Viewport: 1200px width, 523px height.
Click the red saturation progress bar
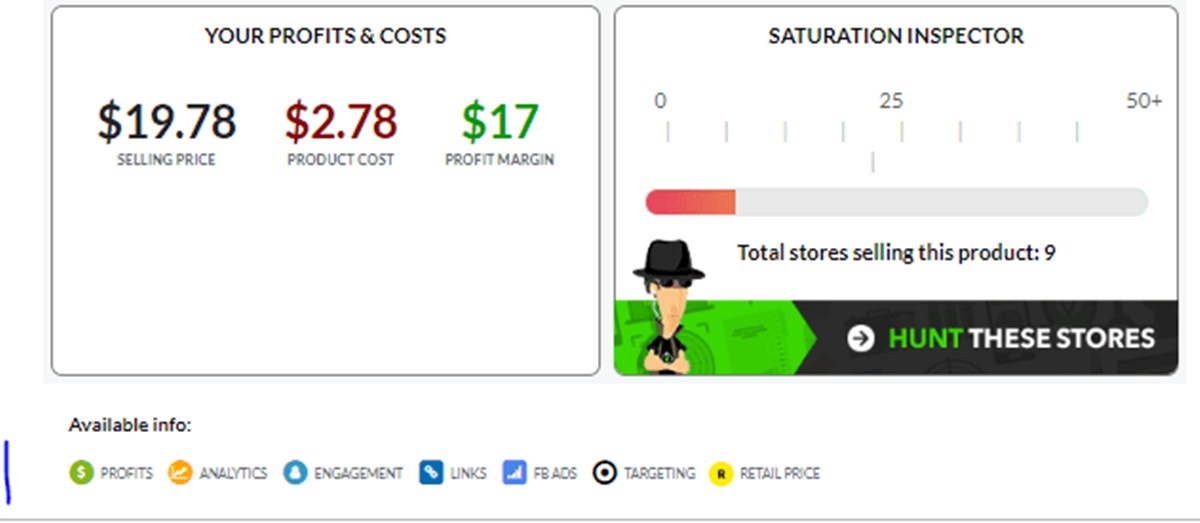pos(691,202)
